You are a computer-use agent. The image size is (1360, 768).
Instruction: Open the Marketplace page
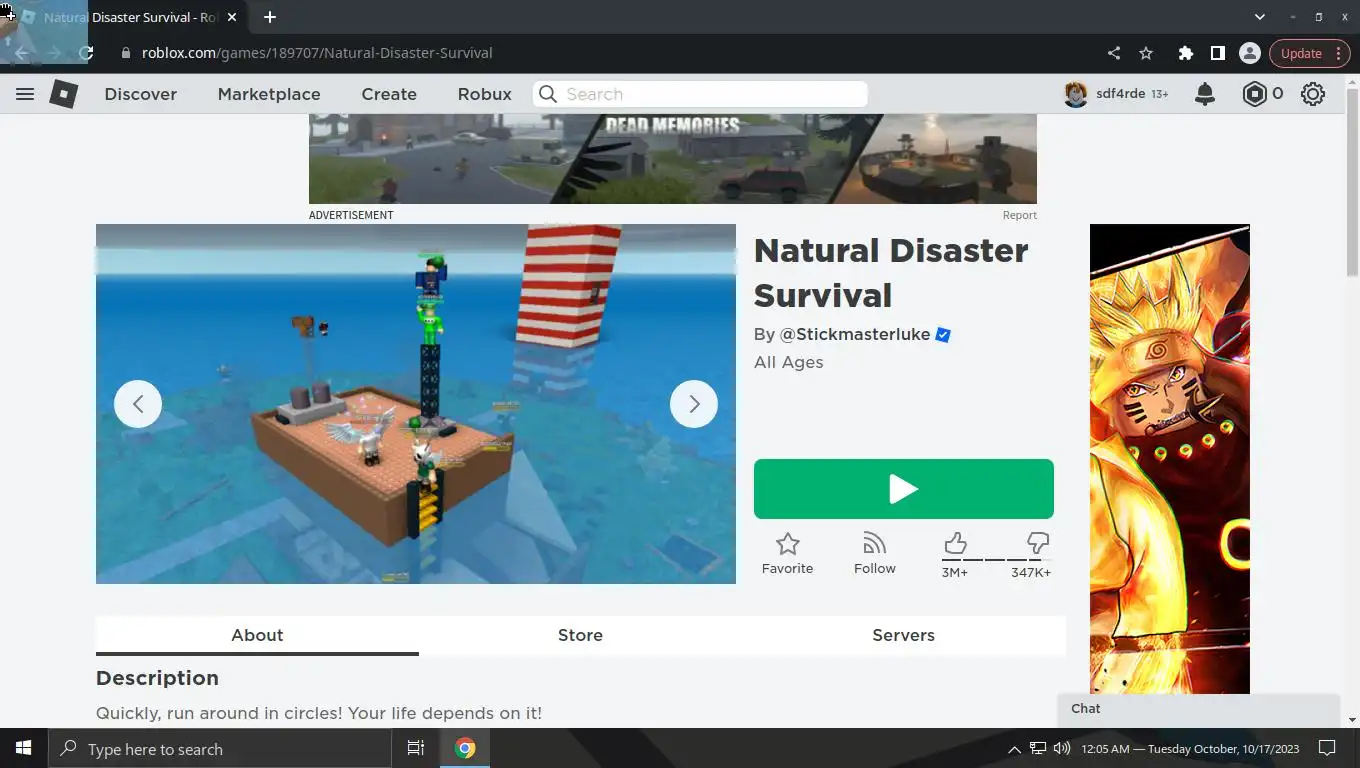269,94
